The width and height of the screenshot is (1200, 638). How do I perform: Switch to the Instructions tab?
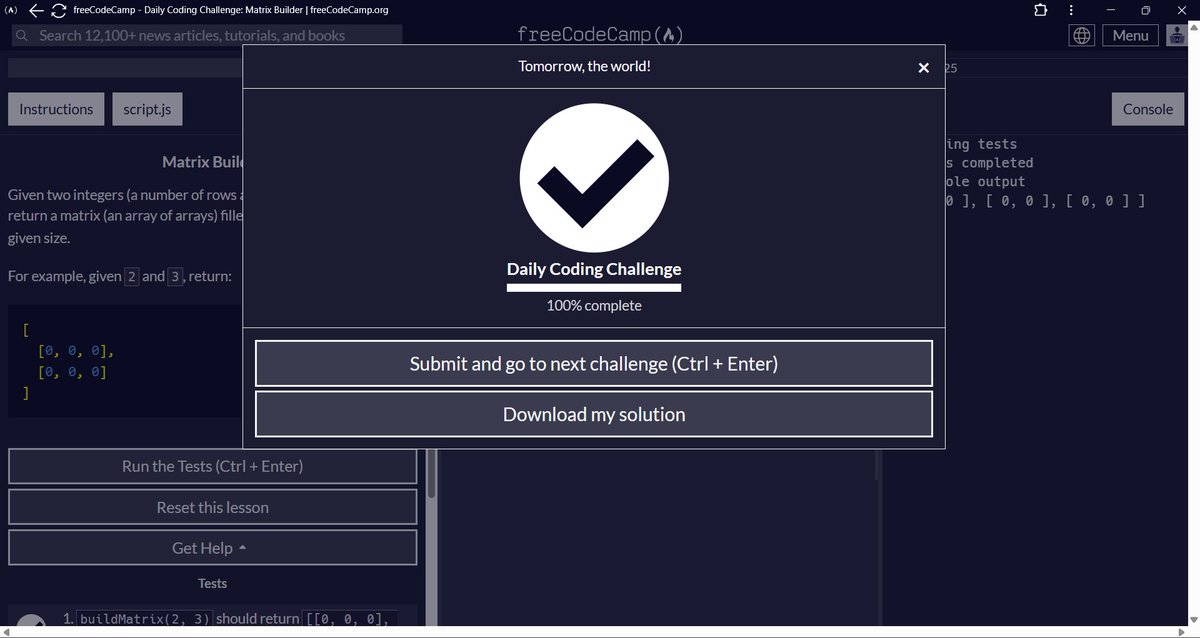[x=56, y=109]
